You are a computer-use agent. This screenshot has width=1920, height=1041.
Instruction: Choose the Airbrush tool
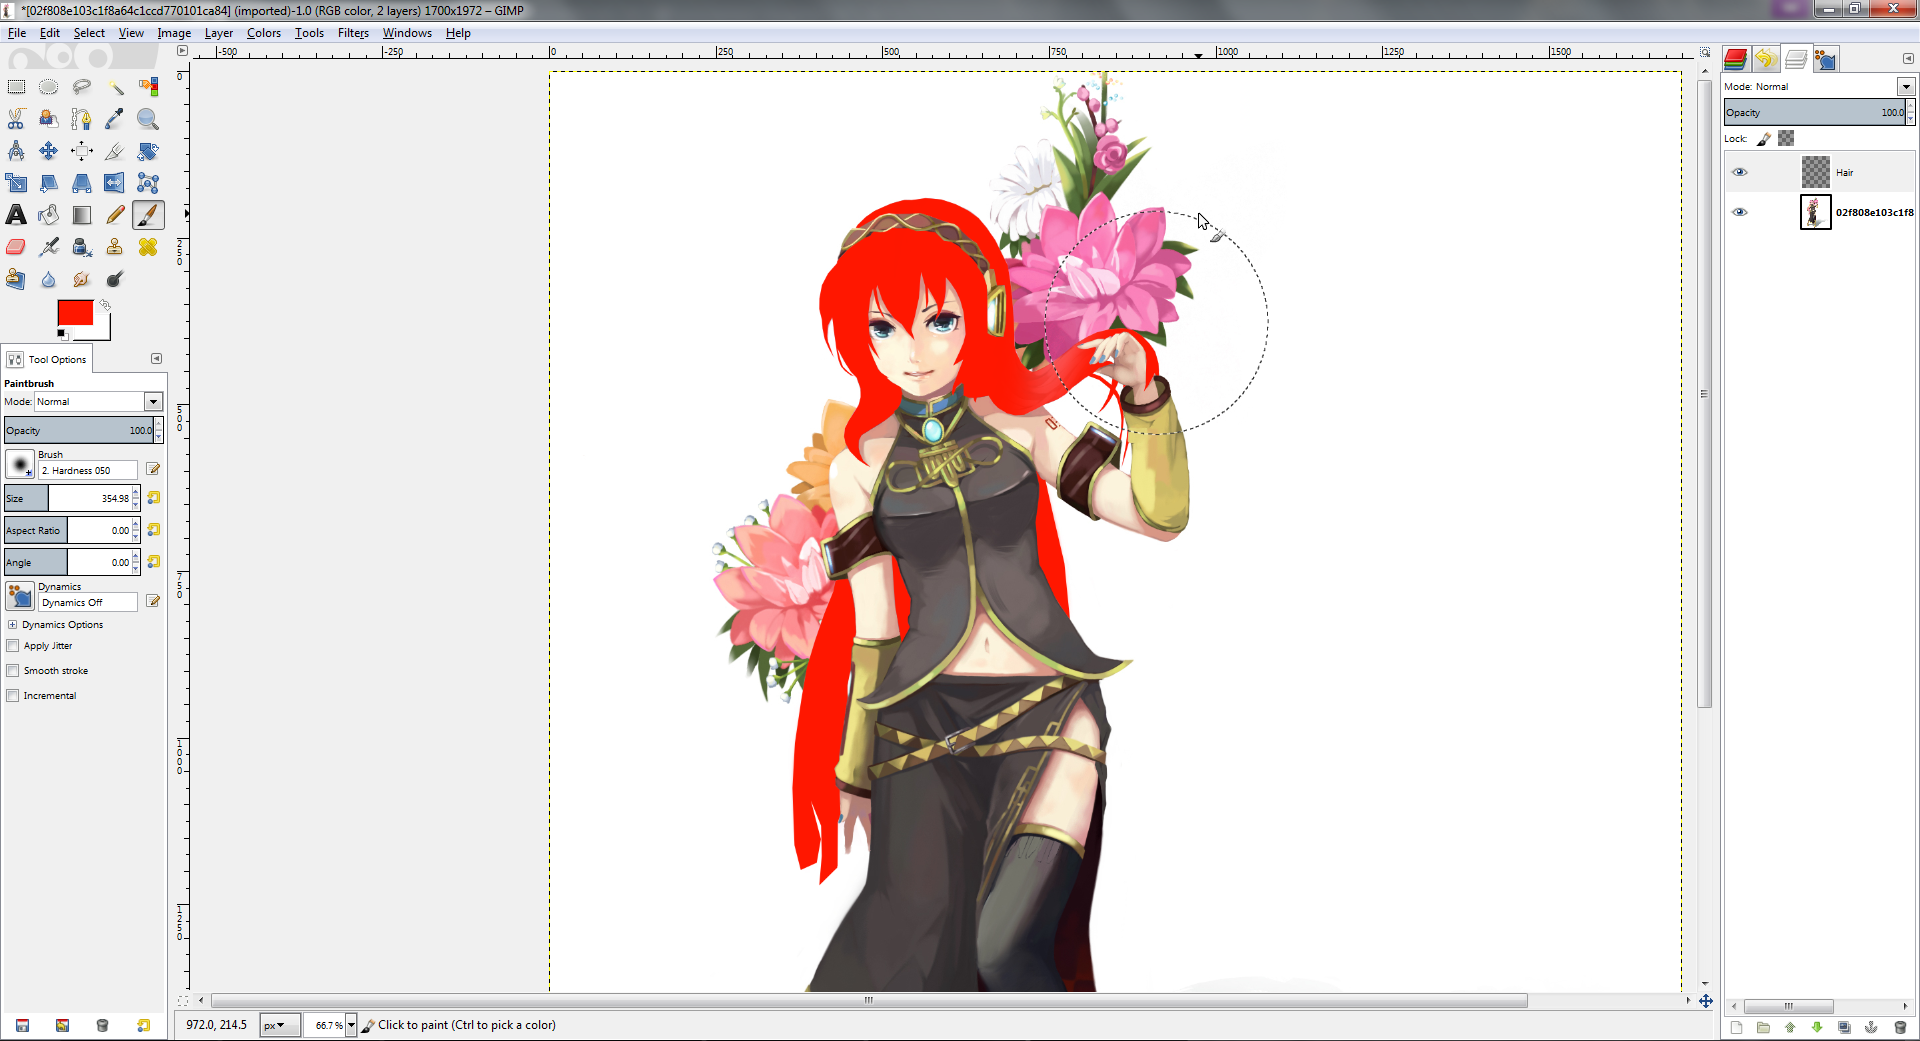[49, 247]
